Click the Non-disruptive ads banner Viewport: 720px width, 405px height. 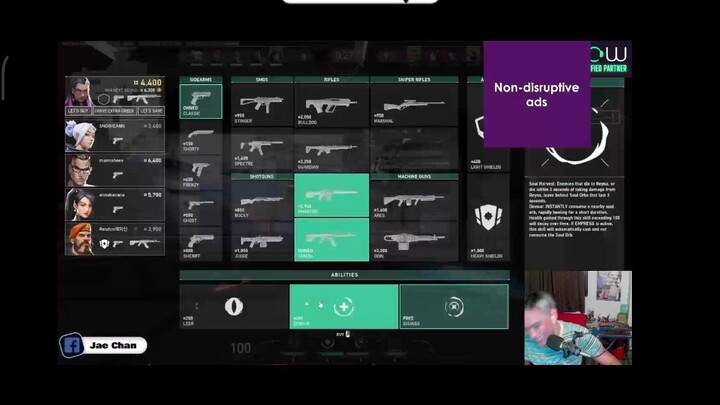[x=537, y=94]
